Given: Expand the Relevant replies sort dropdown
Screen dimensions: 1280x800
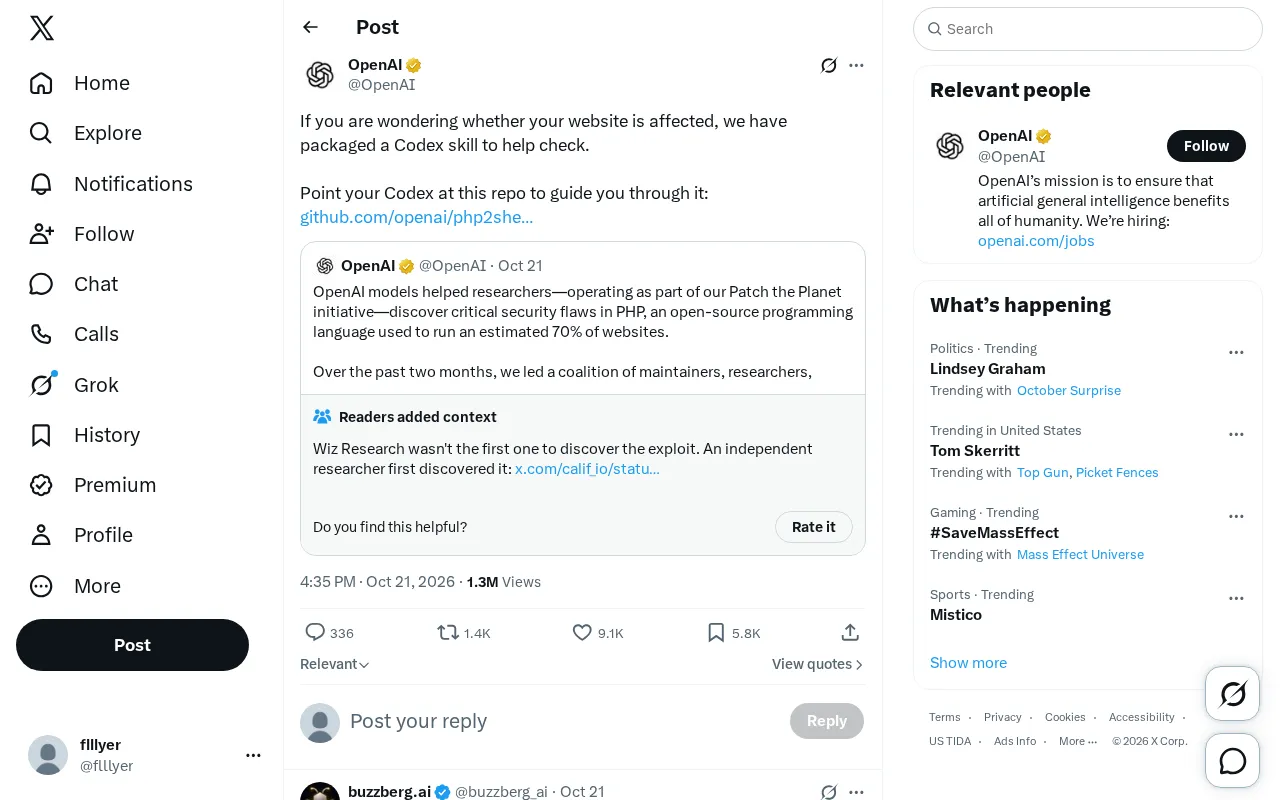Looking at the screenshot, I should (335, 664).
